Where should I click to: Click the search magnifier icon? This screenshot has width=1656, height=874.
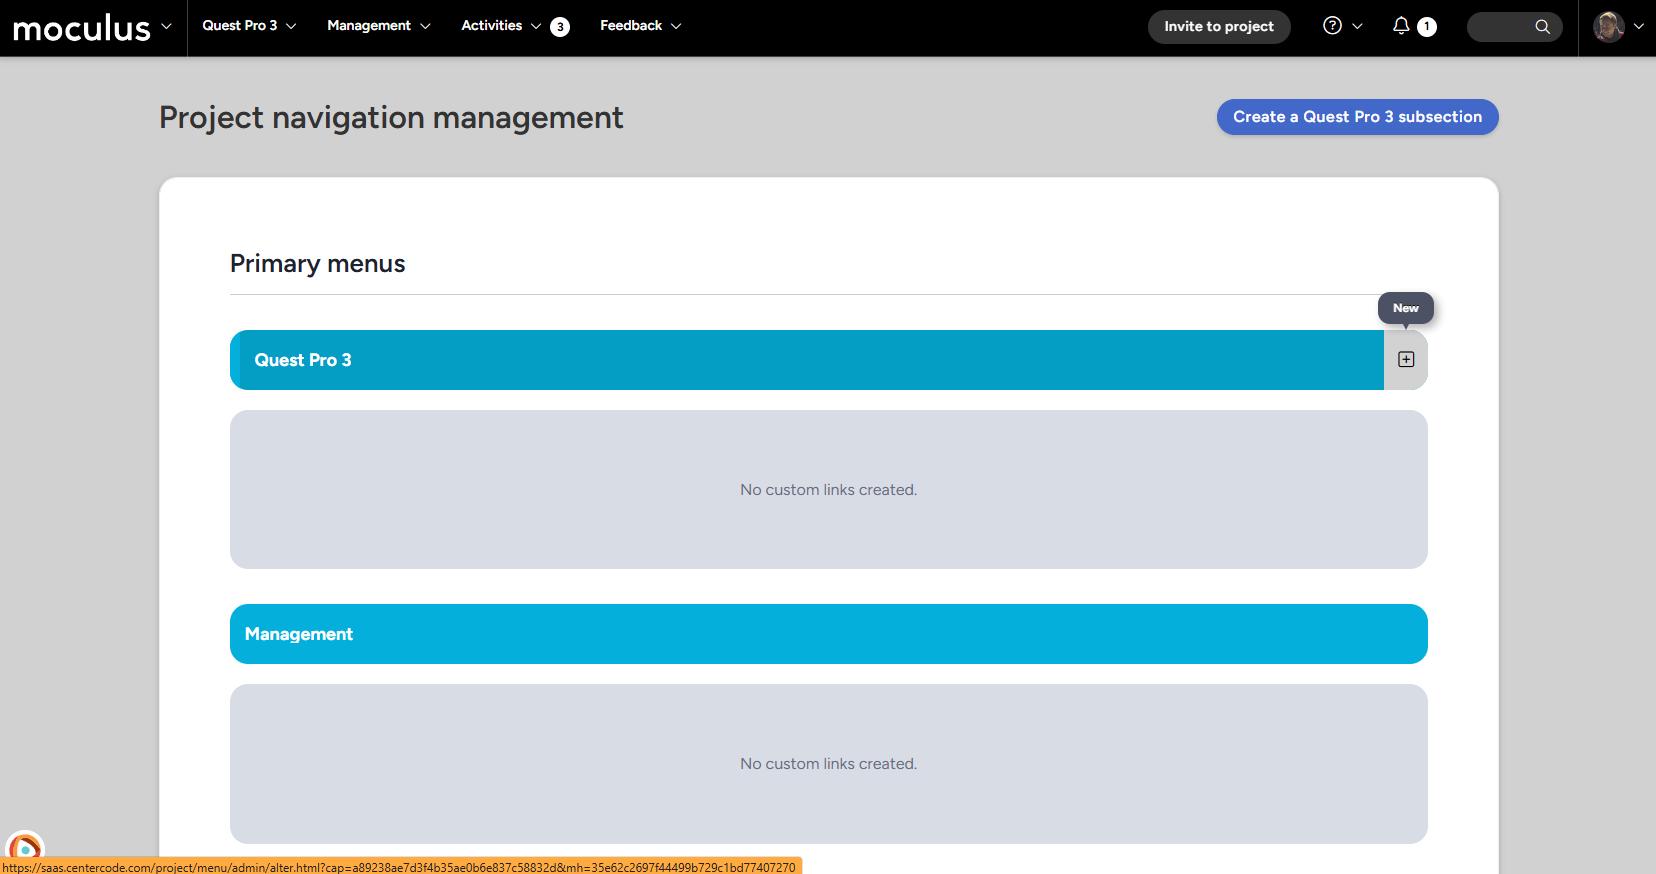coord(1542,27)
